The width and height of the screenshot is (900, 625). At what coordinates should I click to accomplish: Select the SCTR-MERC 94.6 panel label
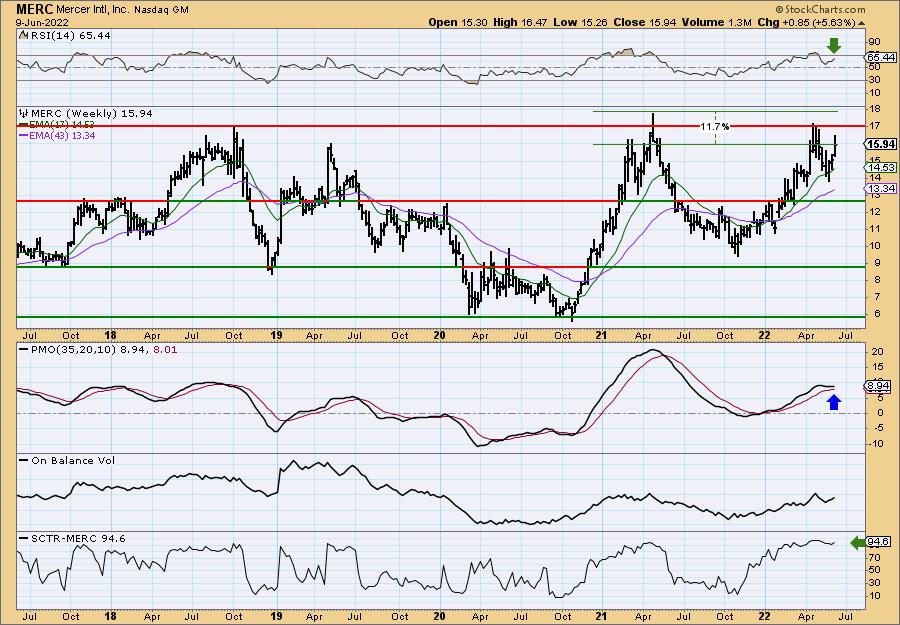point(76,538)
